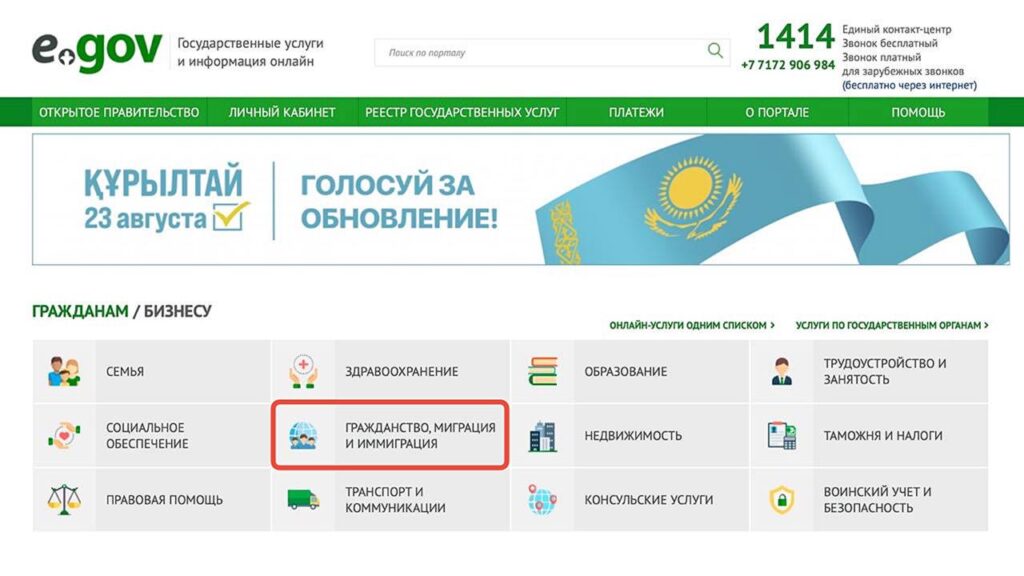This screenshot has width=1024, height=576.
Task: Click the Здравоохранение hands icon
Action: 303,371
